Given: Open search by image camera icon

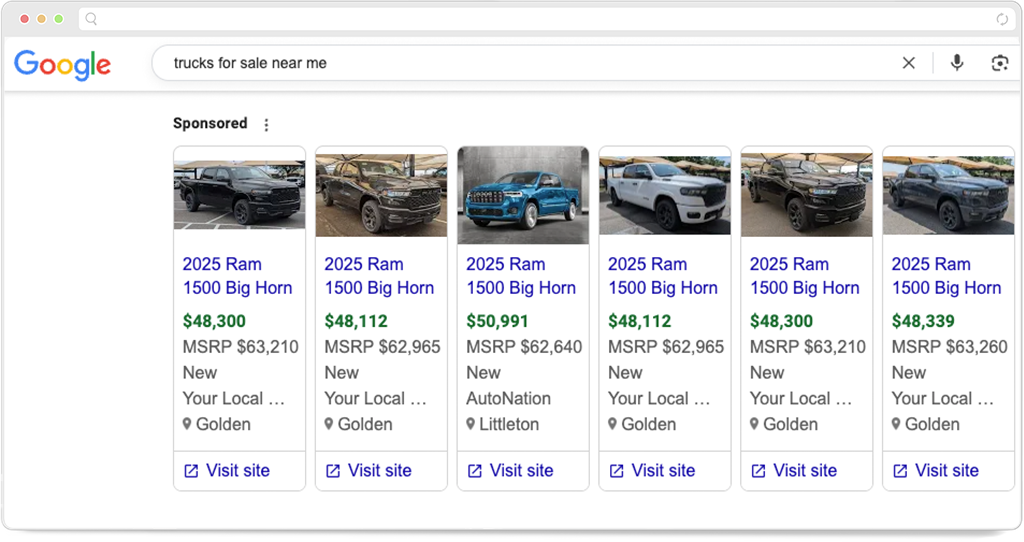Looking at the screenshot, I should click(1000, 63).
